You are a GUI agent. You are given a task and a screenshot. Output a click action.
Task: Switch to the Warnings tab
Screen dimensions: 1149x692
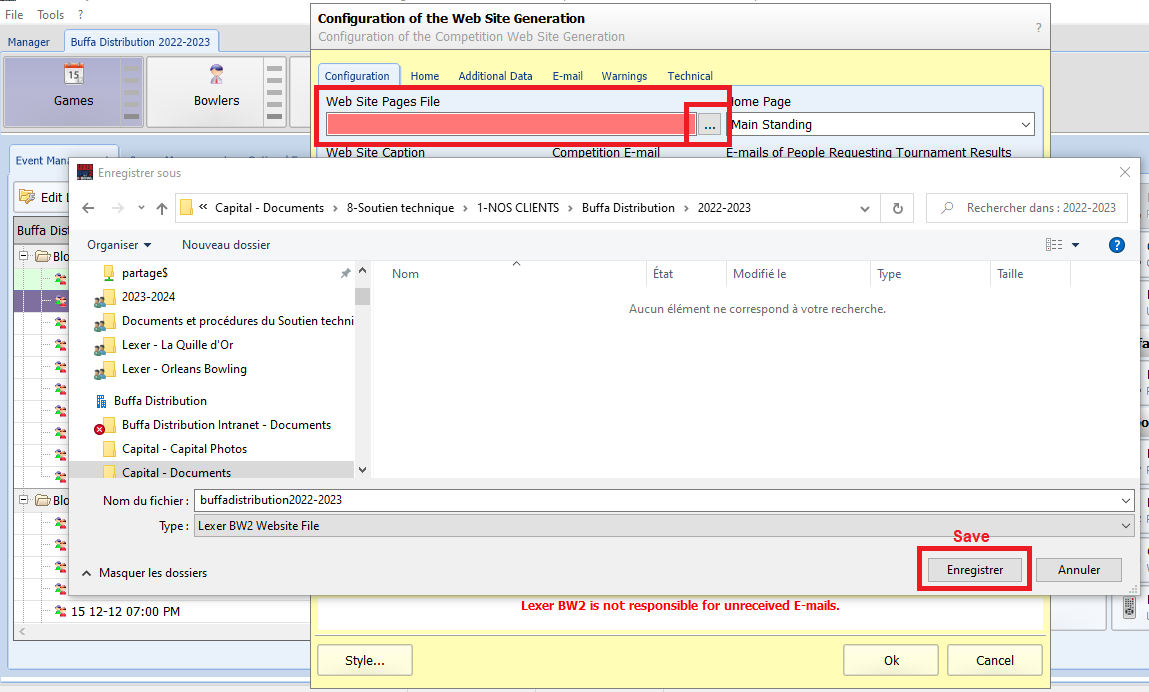[624, 76]
